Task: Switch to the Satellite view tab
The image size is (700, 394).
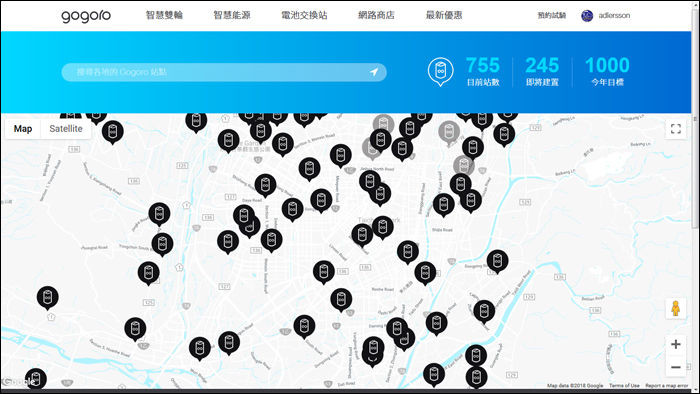Action: click(x=66, y=129)
